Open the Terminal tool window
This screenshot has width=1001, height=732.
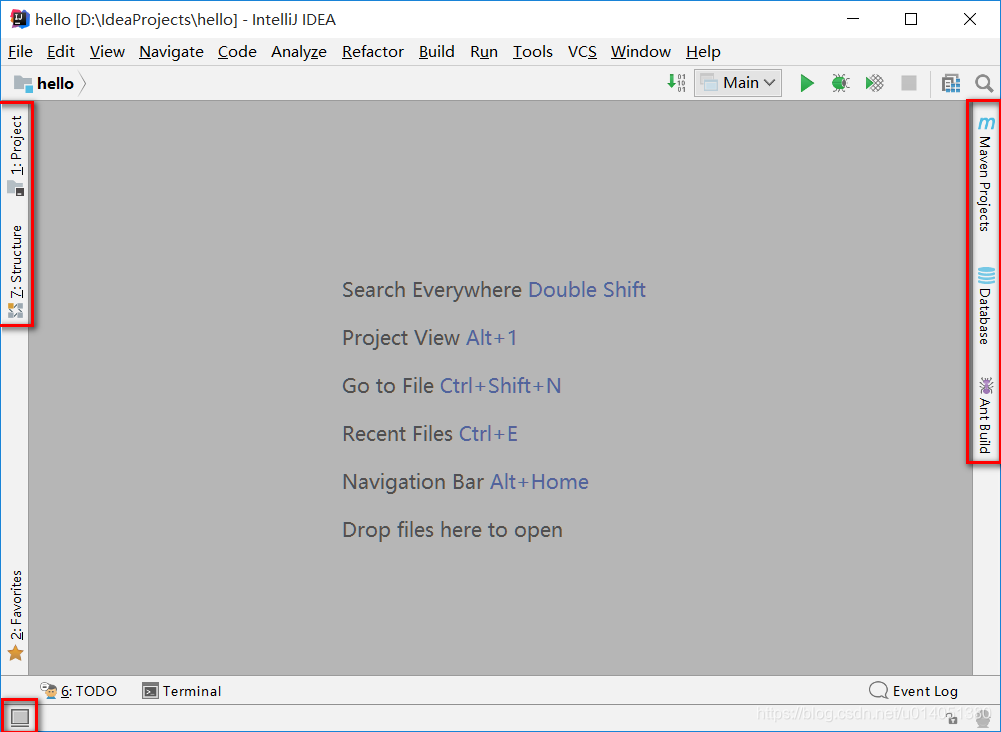182,691
